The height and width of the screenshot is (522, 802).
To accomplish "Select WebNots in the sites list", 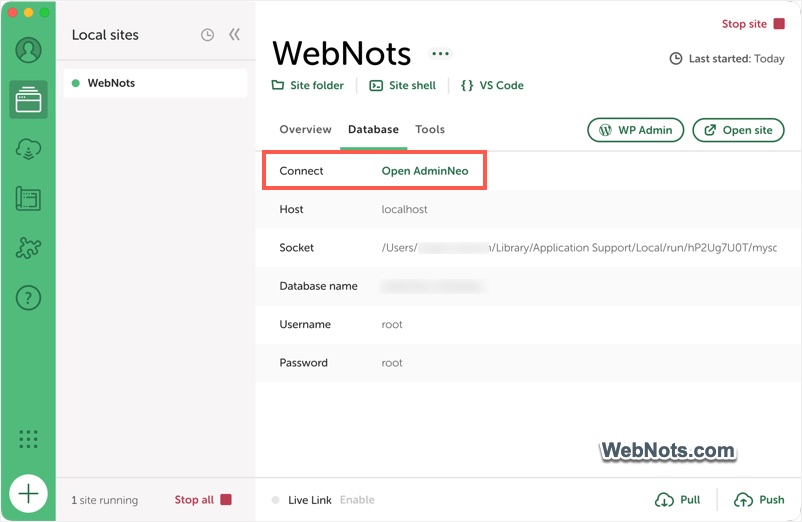I will click(x=155, y=83).
